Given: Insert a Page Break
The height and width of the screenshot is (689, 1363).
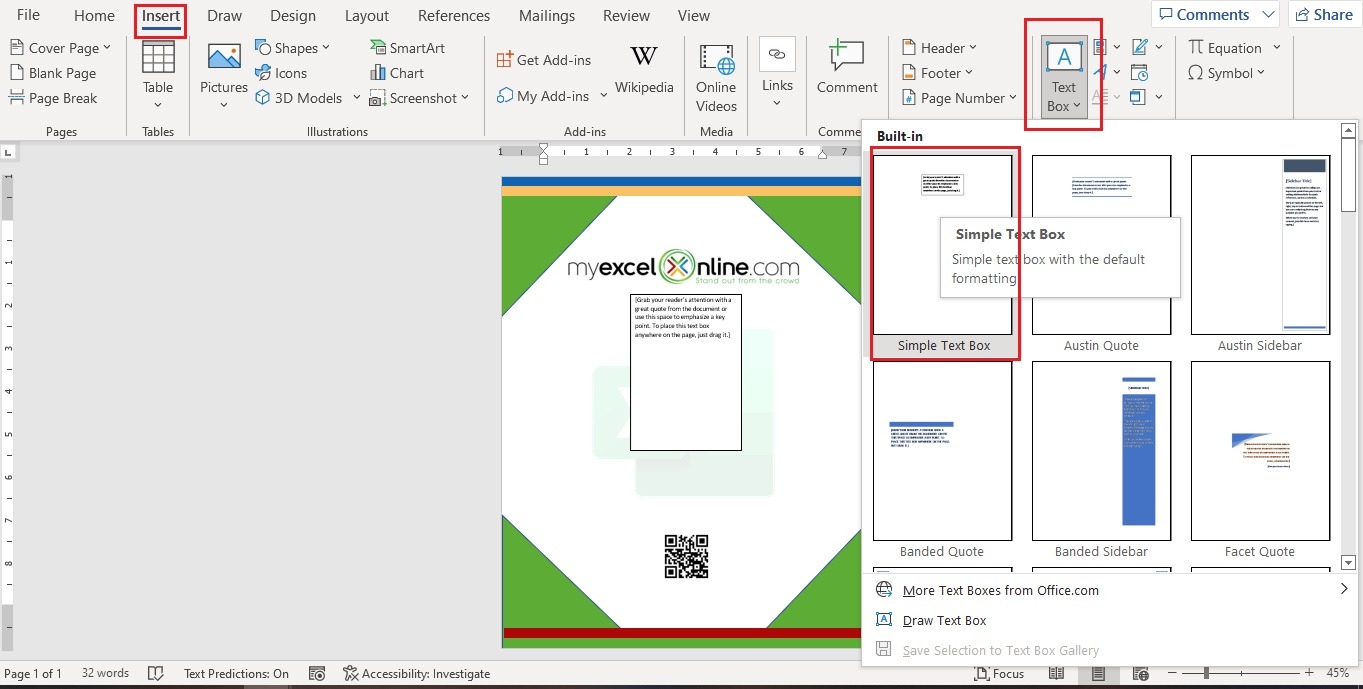Looking at the screenshot, I should coord(53,98).
